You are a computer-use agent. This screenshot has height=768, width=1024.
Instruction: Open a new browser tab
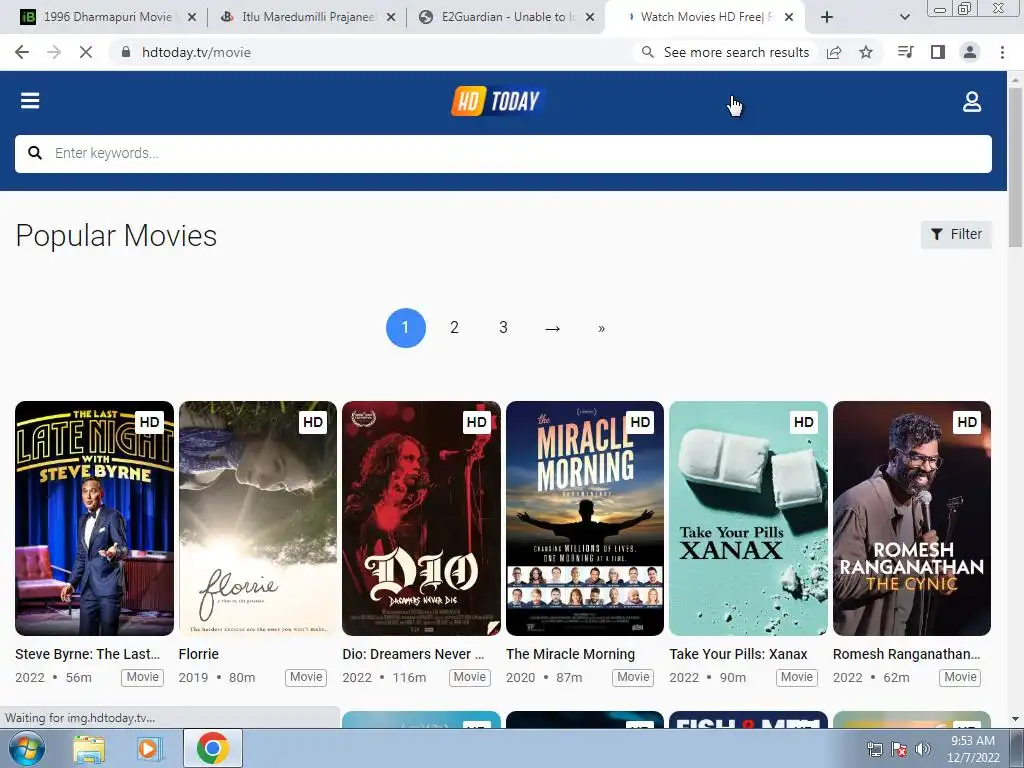coord(827,17)
